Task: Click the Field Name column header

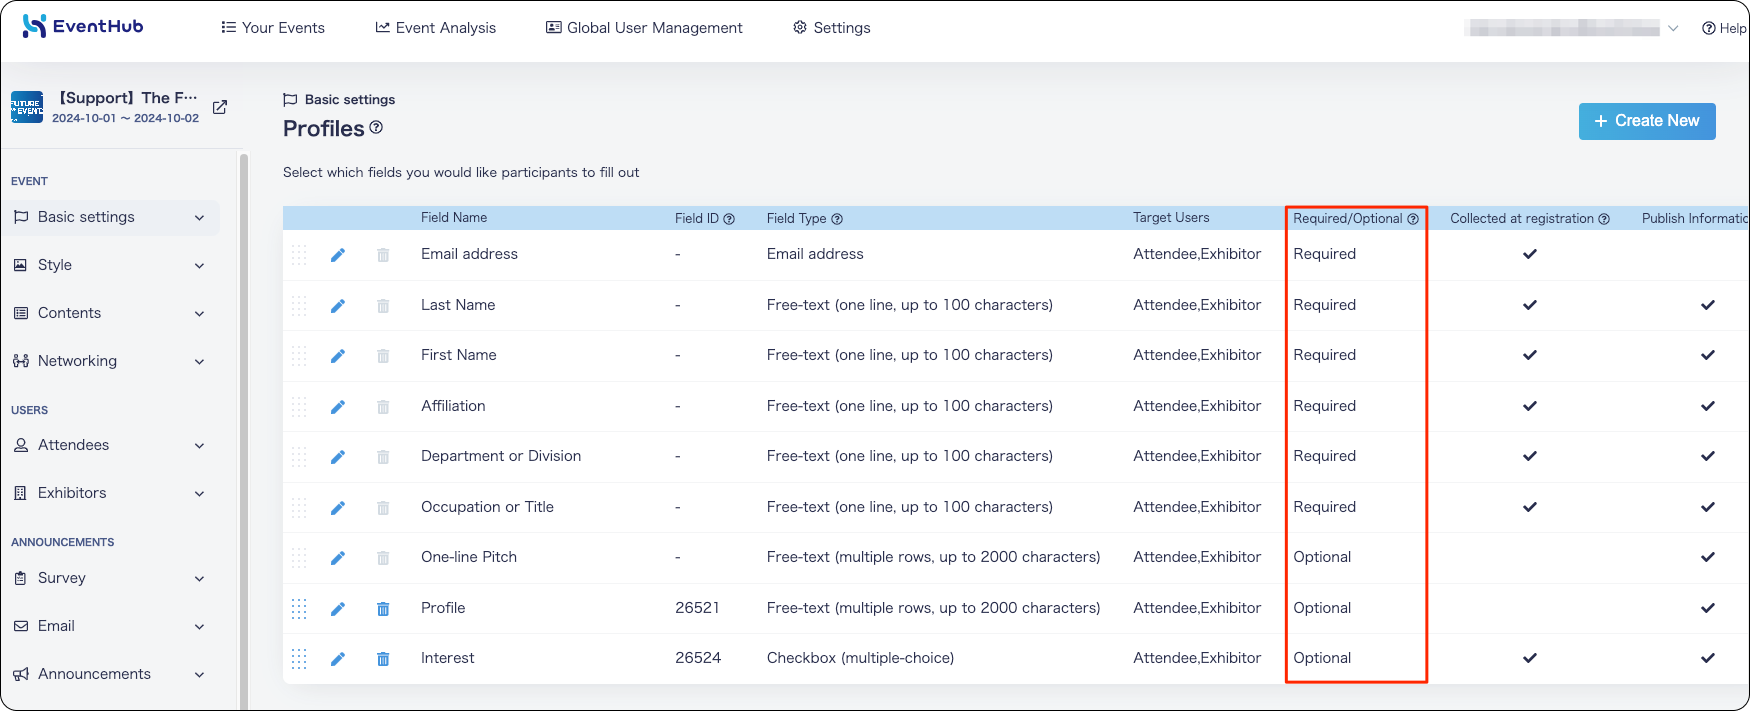Action: pos(454,218)
